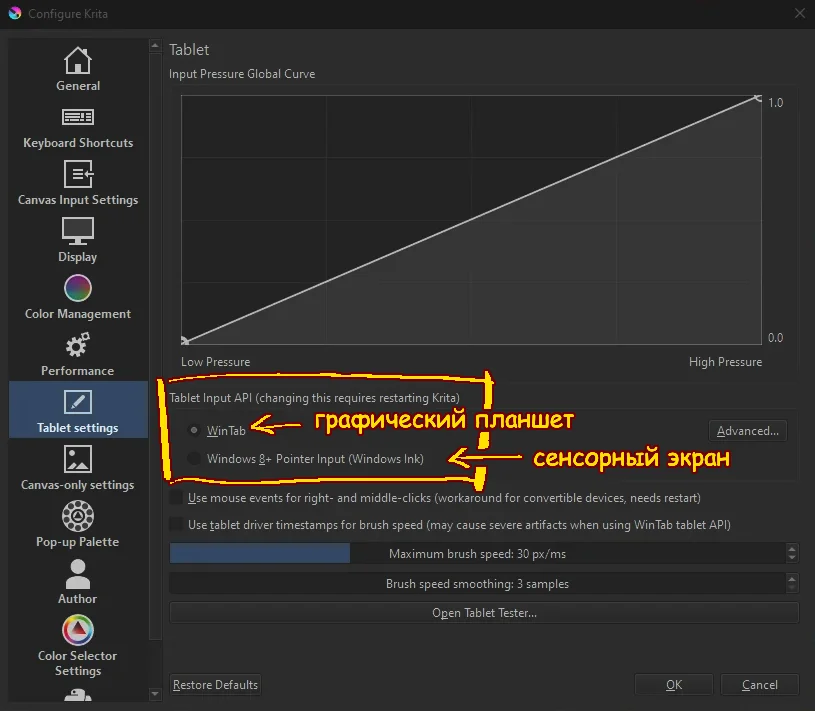Open Canvas-only settings page

(78, 468)
